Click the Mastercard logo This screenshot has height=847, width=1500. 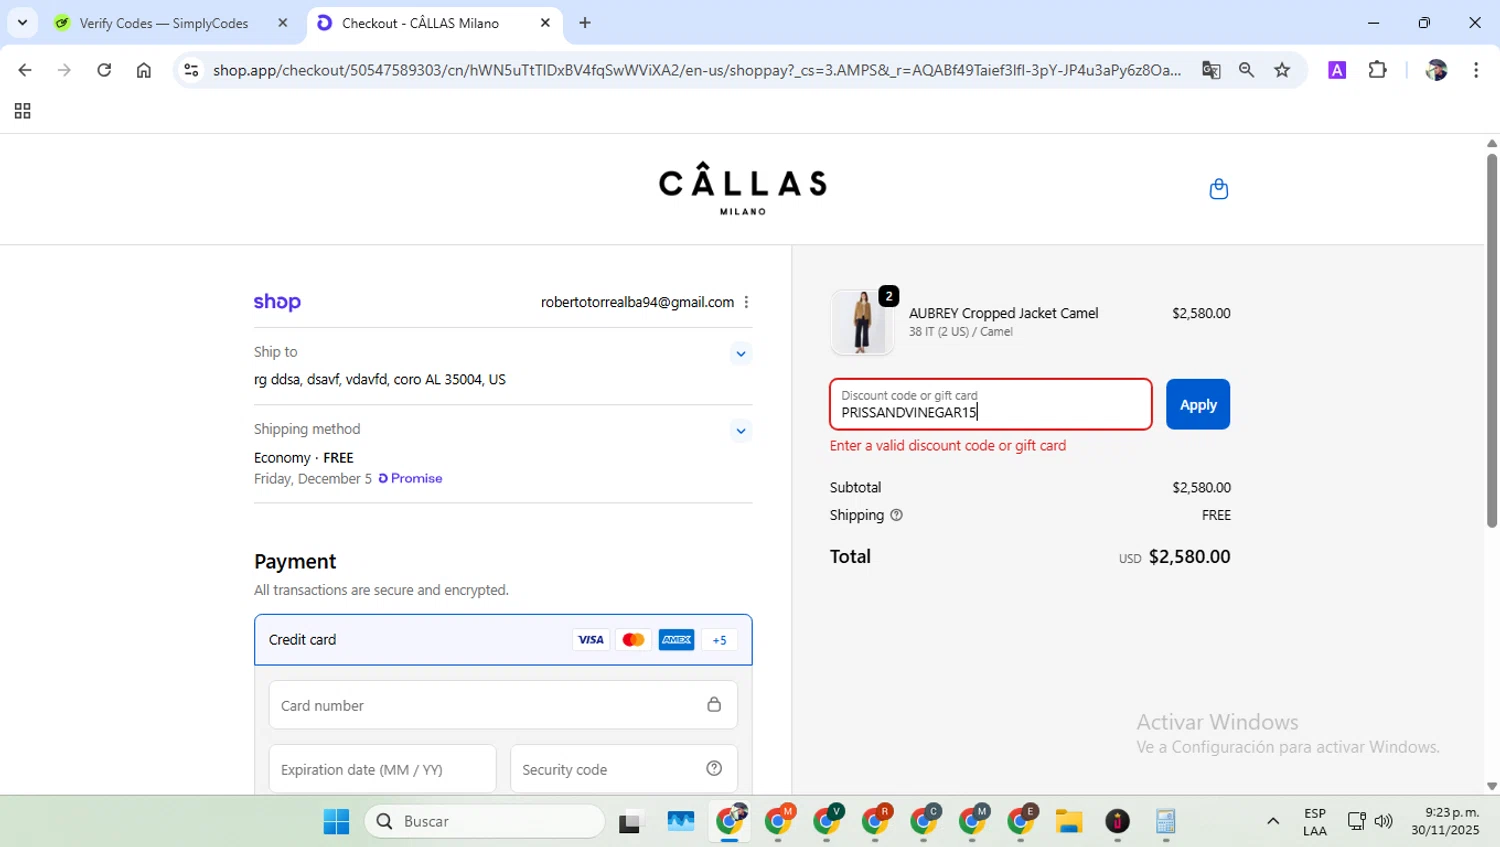(x=633, y=640)
